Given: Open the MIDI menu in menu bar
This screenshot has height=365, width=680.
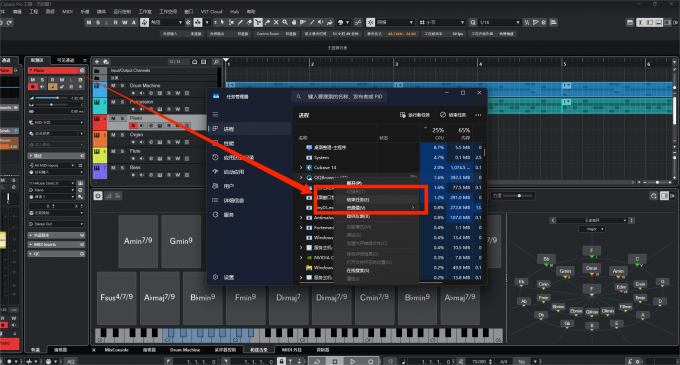Looking at the screenshot, I should click(67, 12).
